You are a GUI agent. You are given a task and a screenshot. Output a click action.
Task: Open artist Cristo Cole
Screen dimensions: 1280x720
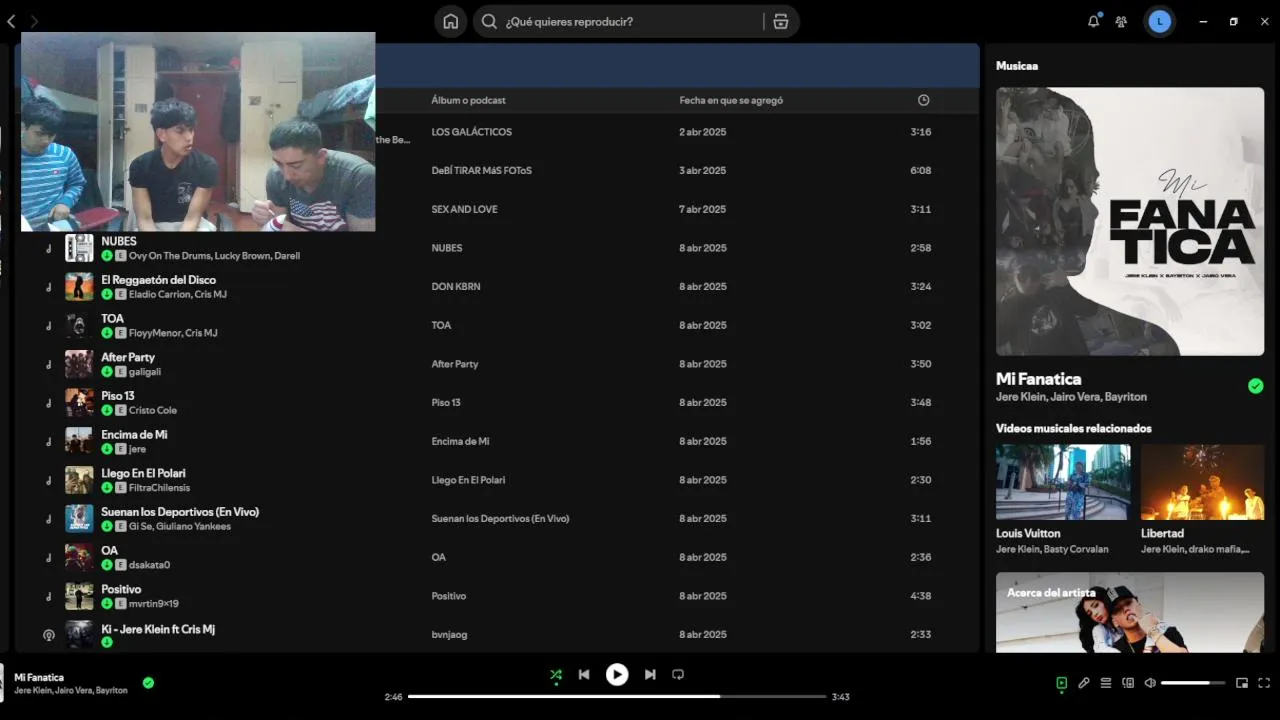[x=153, y=410]
